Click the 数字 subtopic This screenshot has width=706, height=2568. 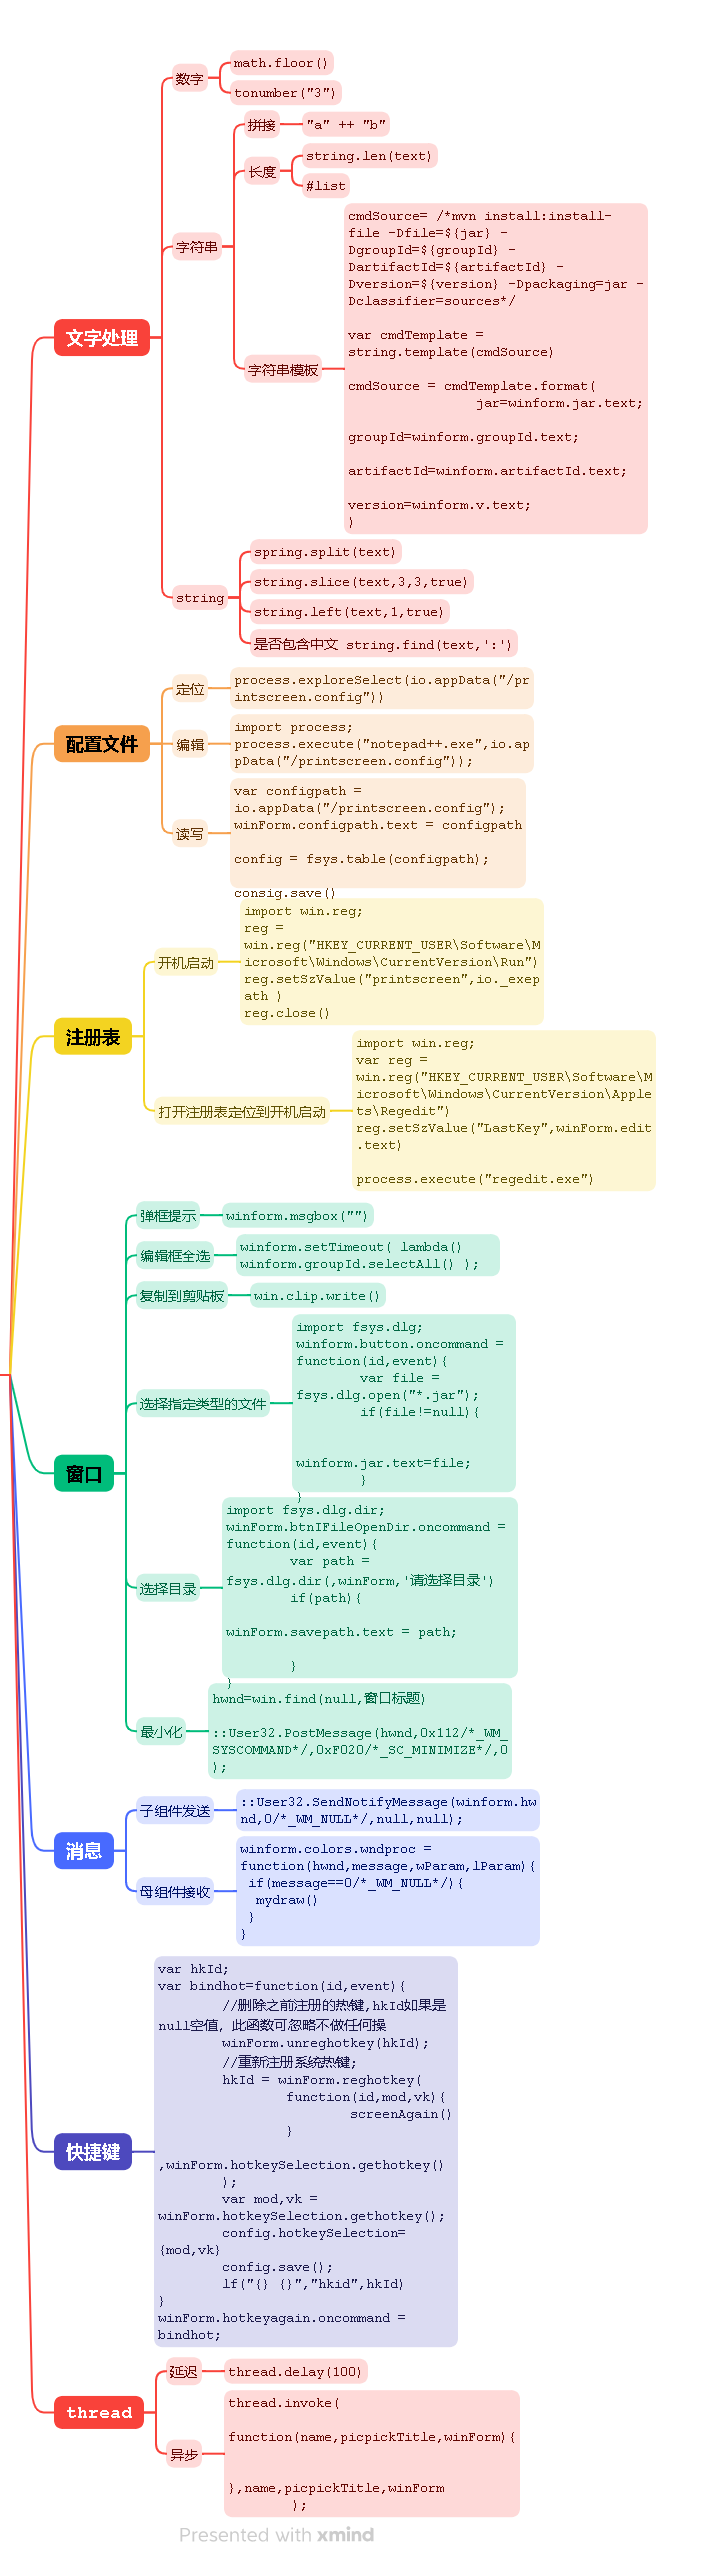pyautogui.click(x=189, y=78)
